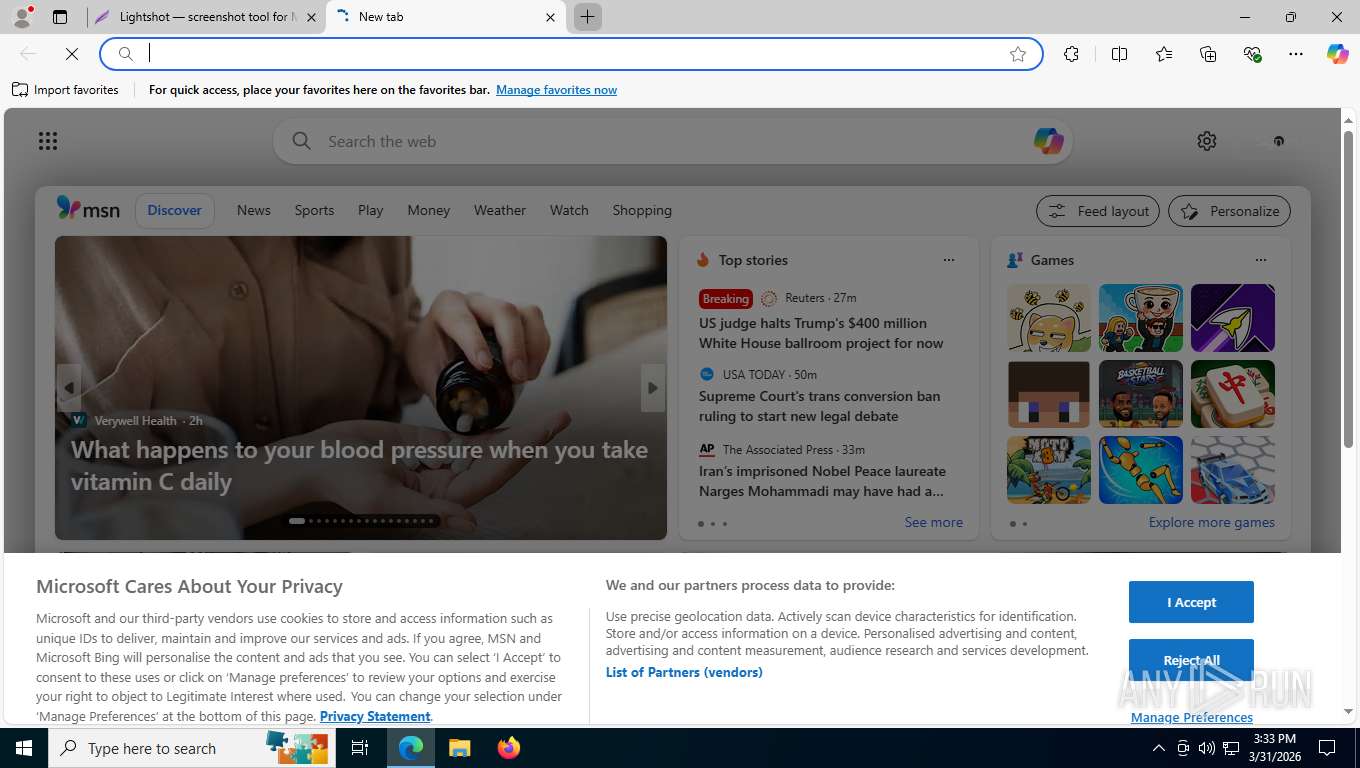Play the Basketball Stars game
The height and width of the screenshot is (768, 1360).
pyautogui.click(x=1140, y=394)
